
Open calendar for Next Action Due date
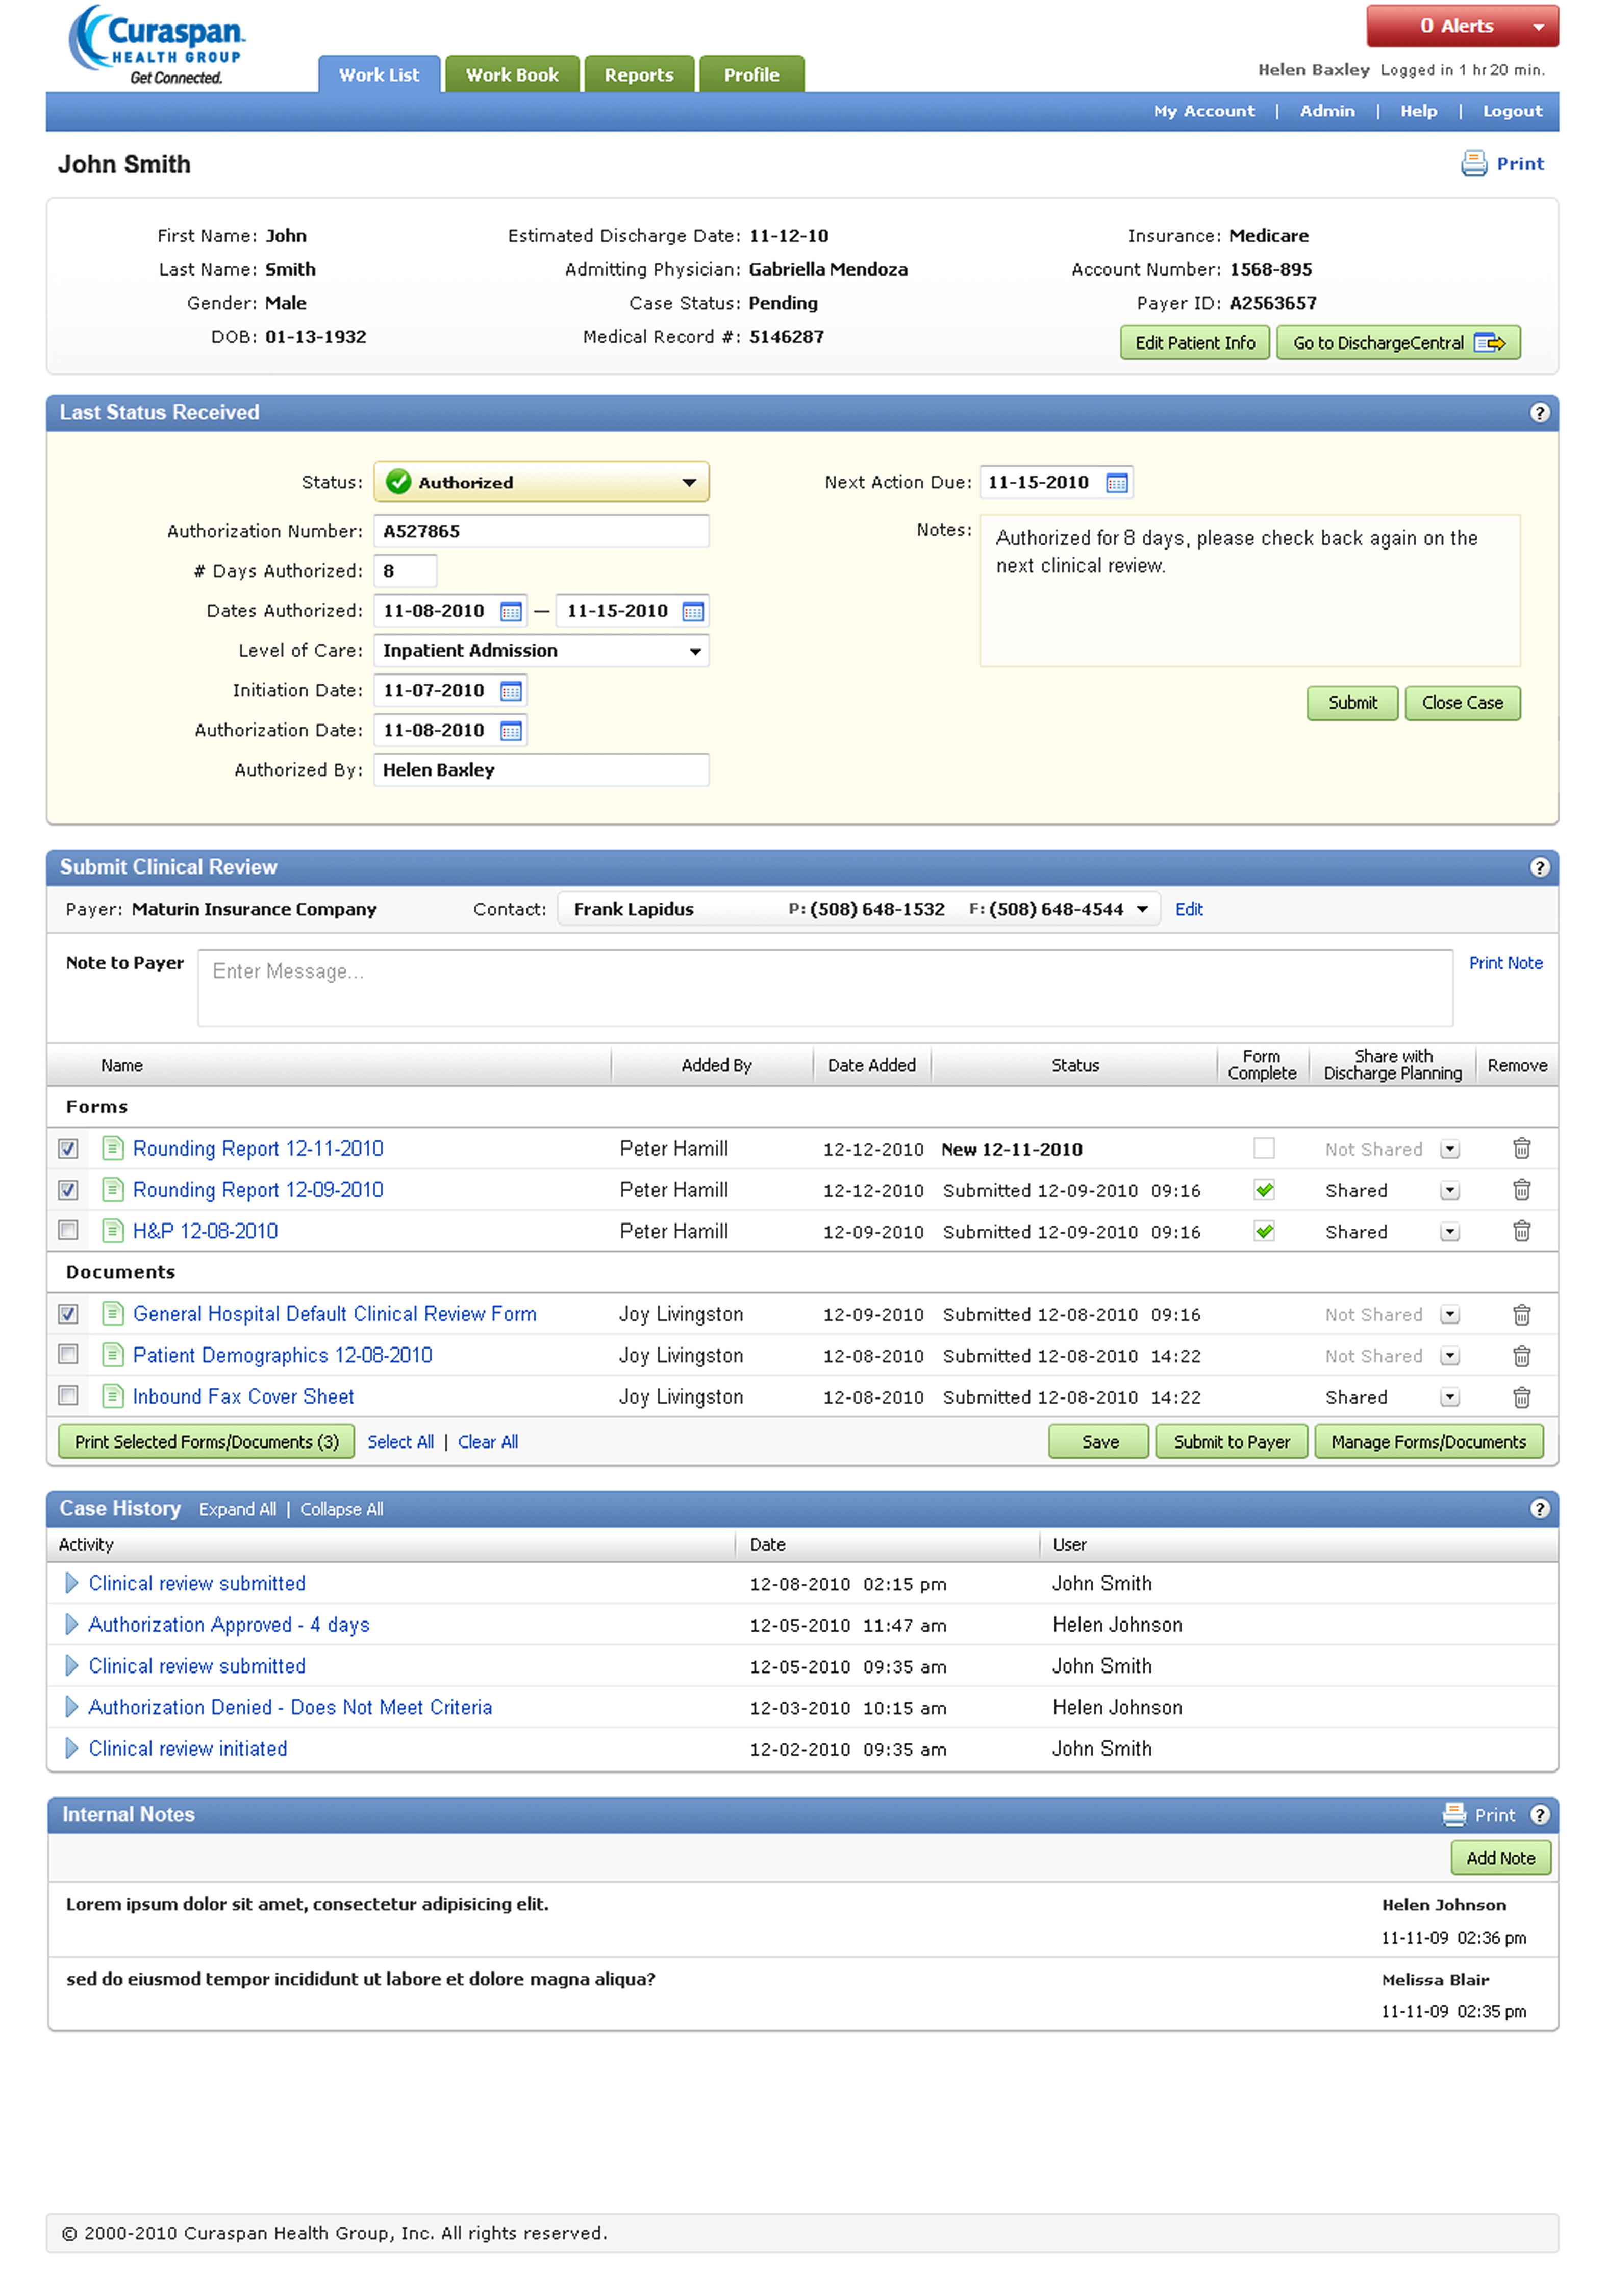pyautogui.click(x=1116, y=483)
